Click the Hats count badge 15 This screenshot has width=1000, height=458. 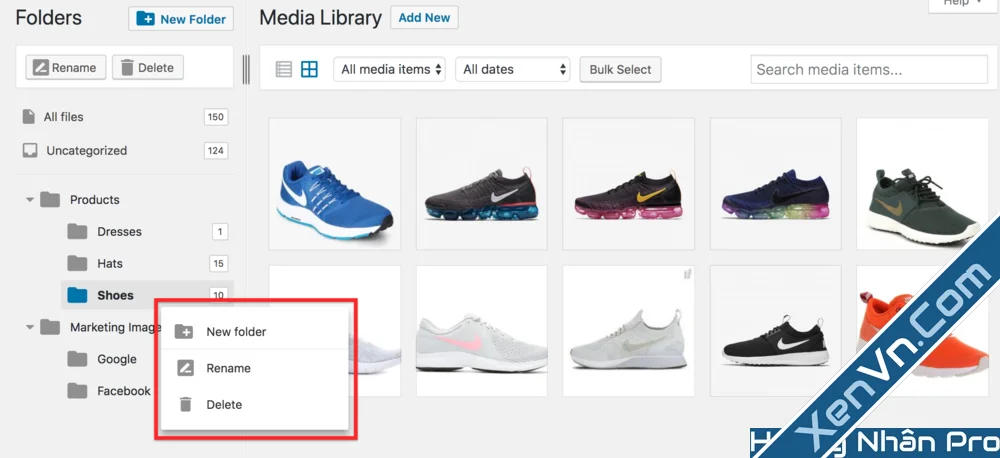[x=219, y=263]
